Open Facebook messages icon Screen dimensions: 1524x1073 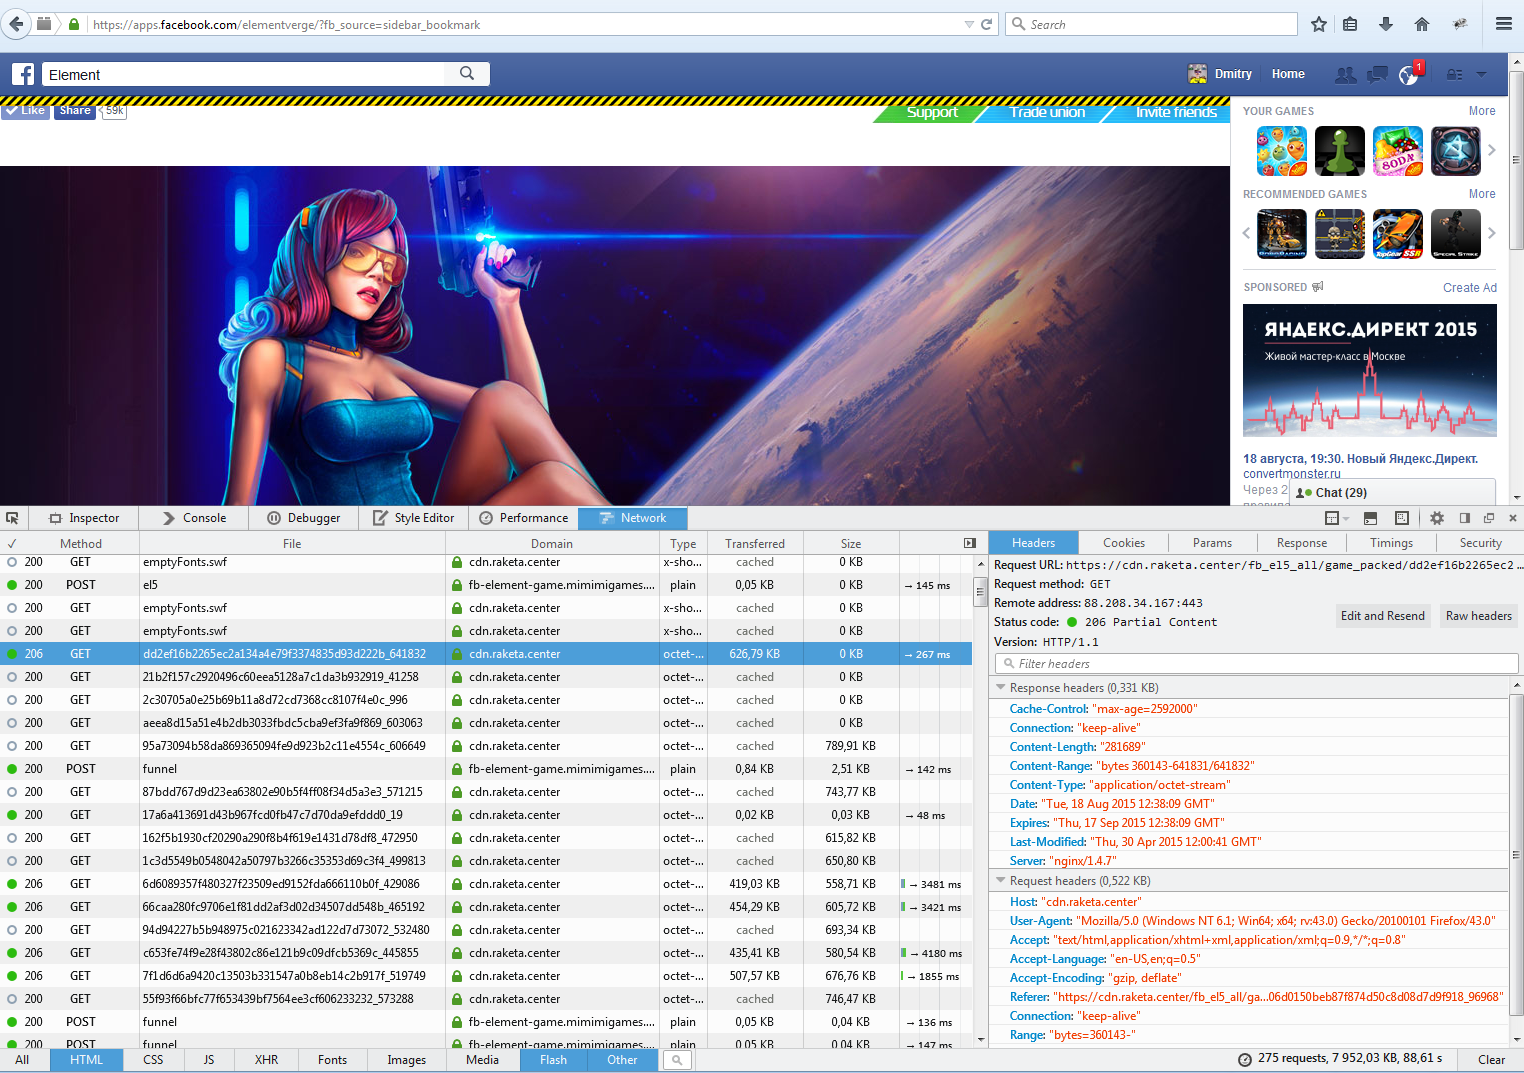1377,74
